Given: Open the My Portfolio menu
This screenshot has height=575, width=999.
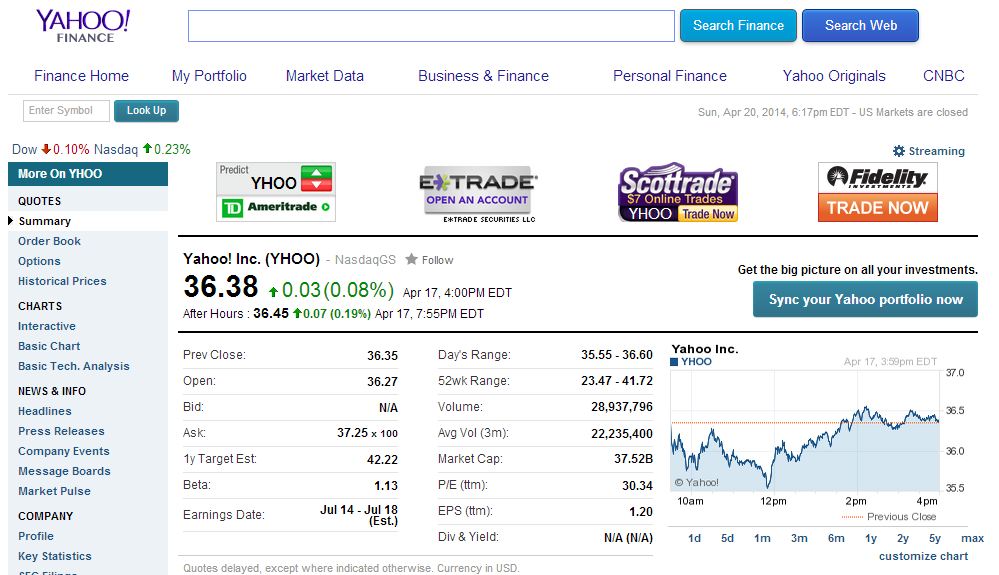Looking at the screenshot, I should (x=209, y=76).
